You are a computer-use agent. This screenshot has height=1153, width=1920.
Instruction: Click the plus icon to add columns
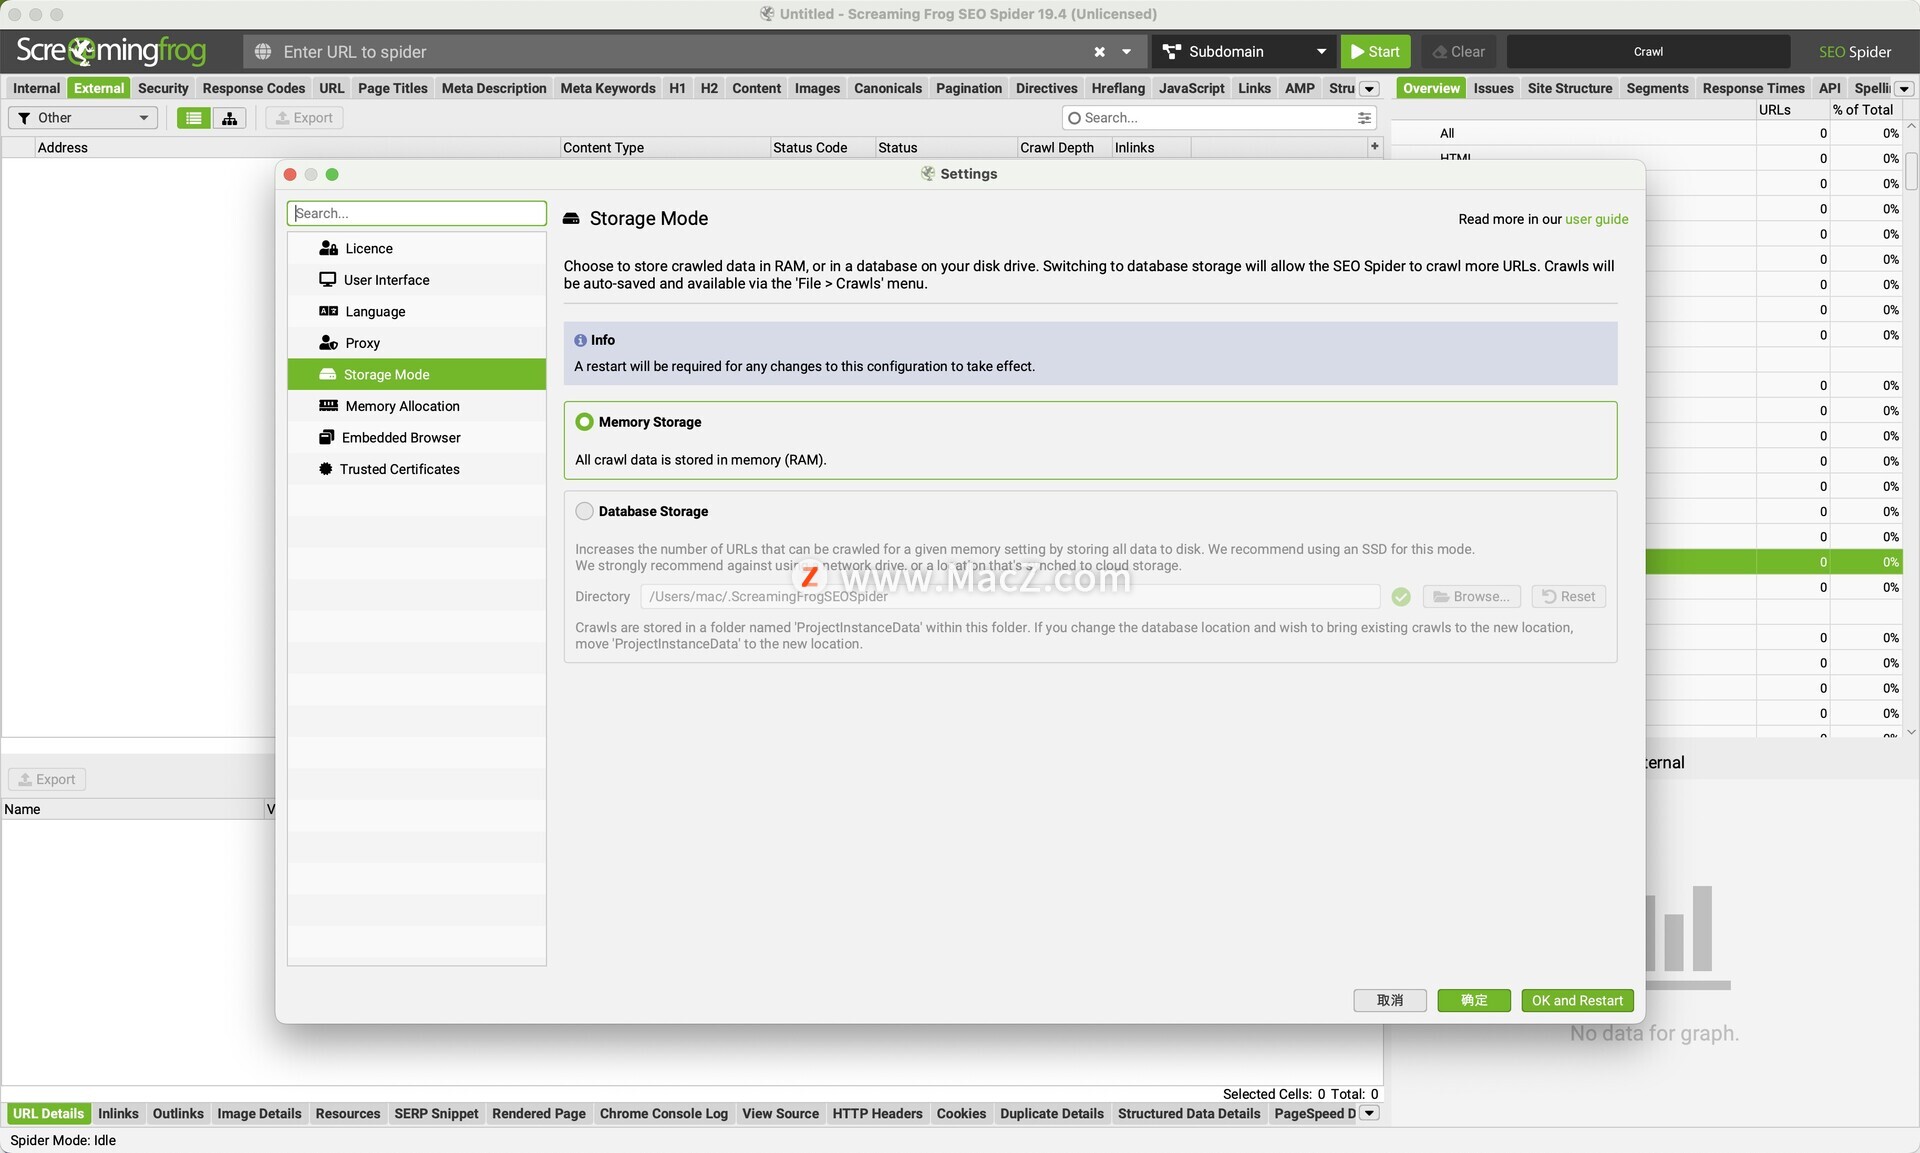pos(1374,146)
